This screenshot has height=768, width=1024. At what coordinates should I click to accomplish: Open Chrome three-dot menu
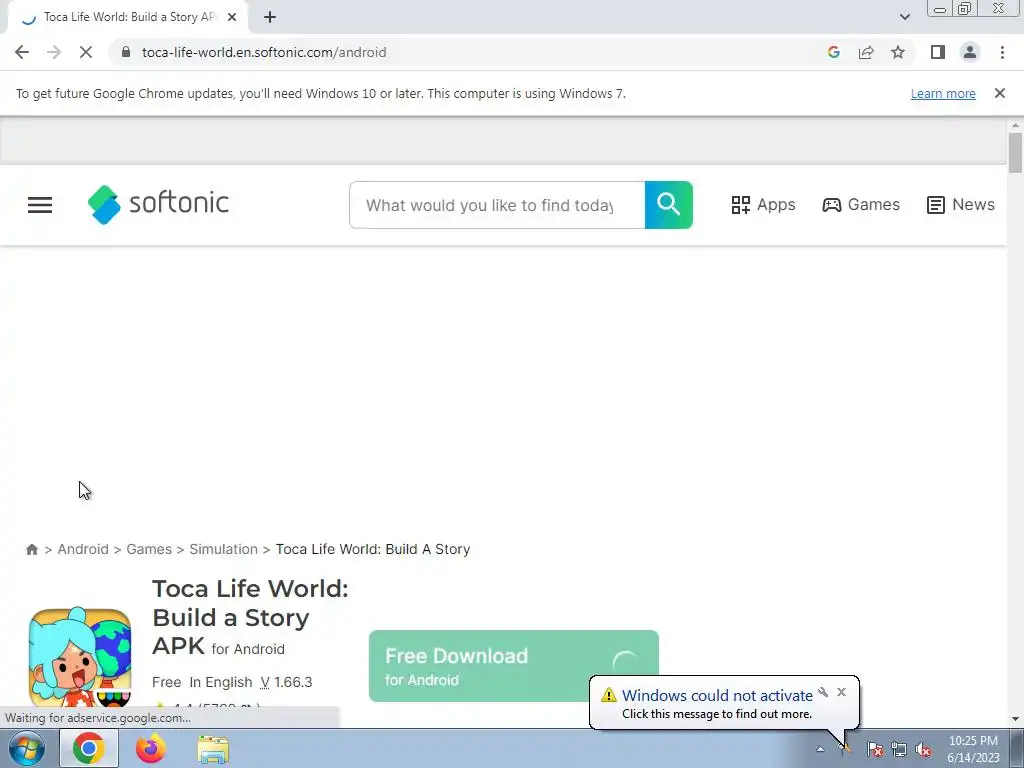(1002, 52)
